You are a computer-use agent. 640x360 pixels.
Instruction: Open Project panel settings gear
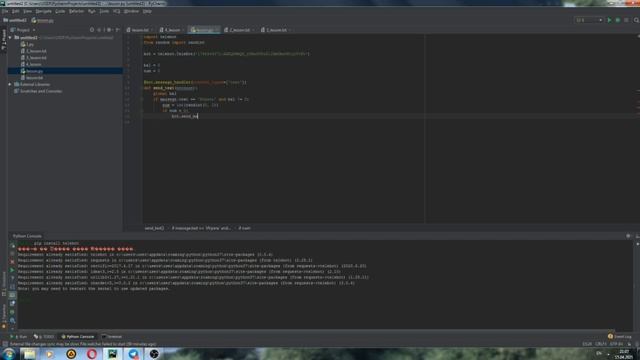[x=109, y=30]
